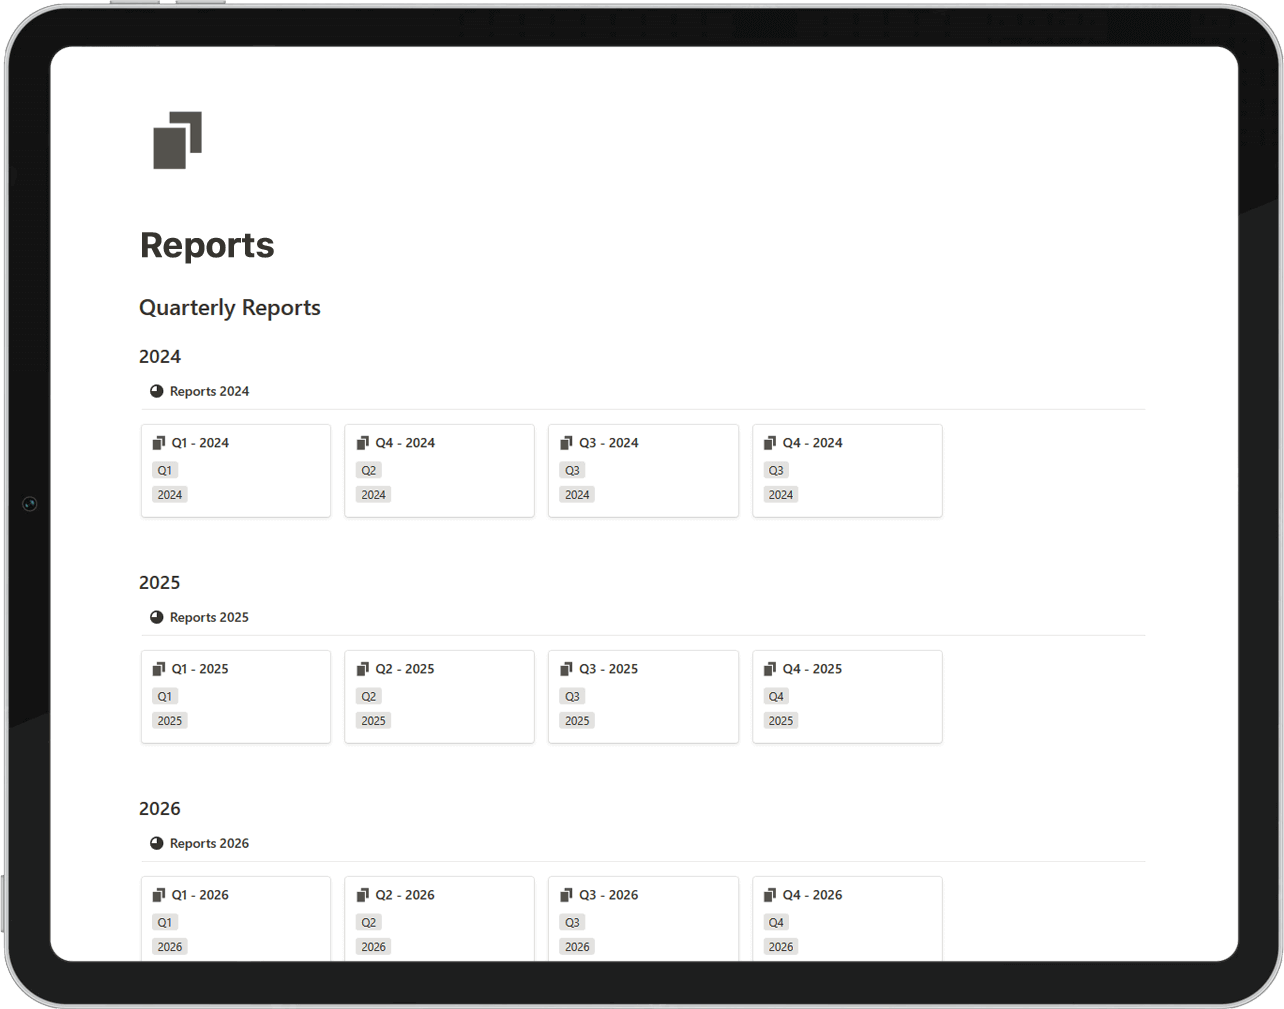The height and width of the screenshot is (1009, 1284).
Task: Click the 2026 tag in Q4 - 2026 card
Action: click(x=781, y=947)
